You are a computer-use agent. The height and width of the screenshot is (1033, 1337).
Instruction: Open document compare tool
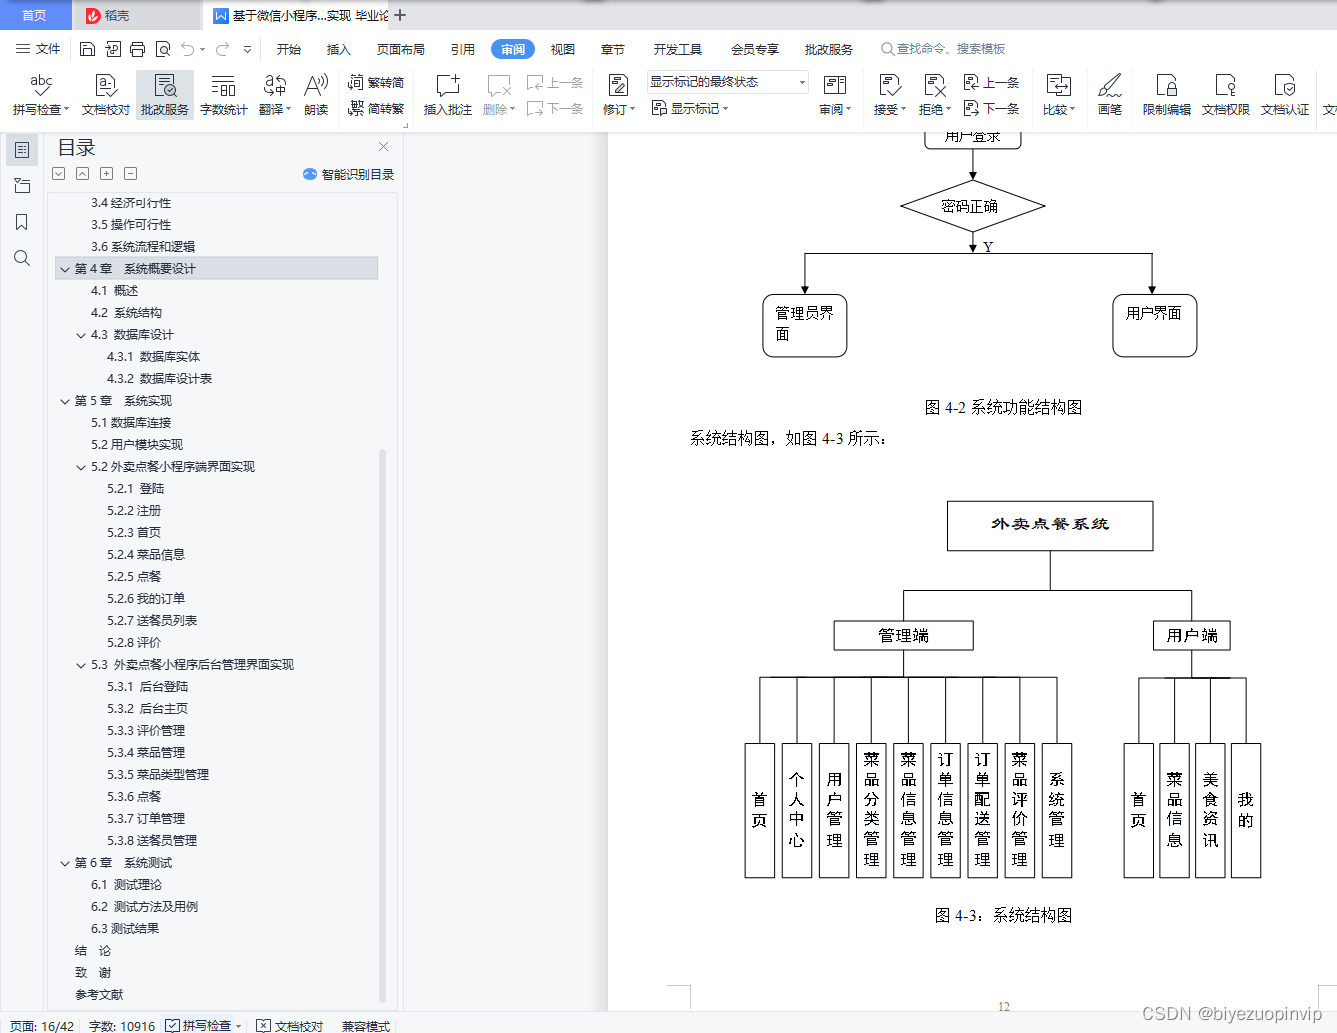tap(1058, 95)
